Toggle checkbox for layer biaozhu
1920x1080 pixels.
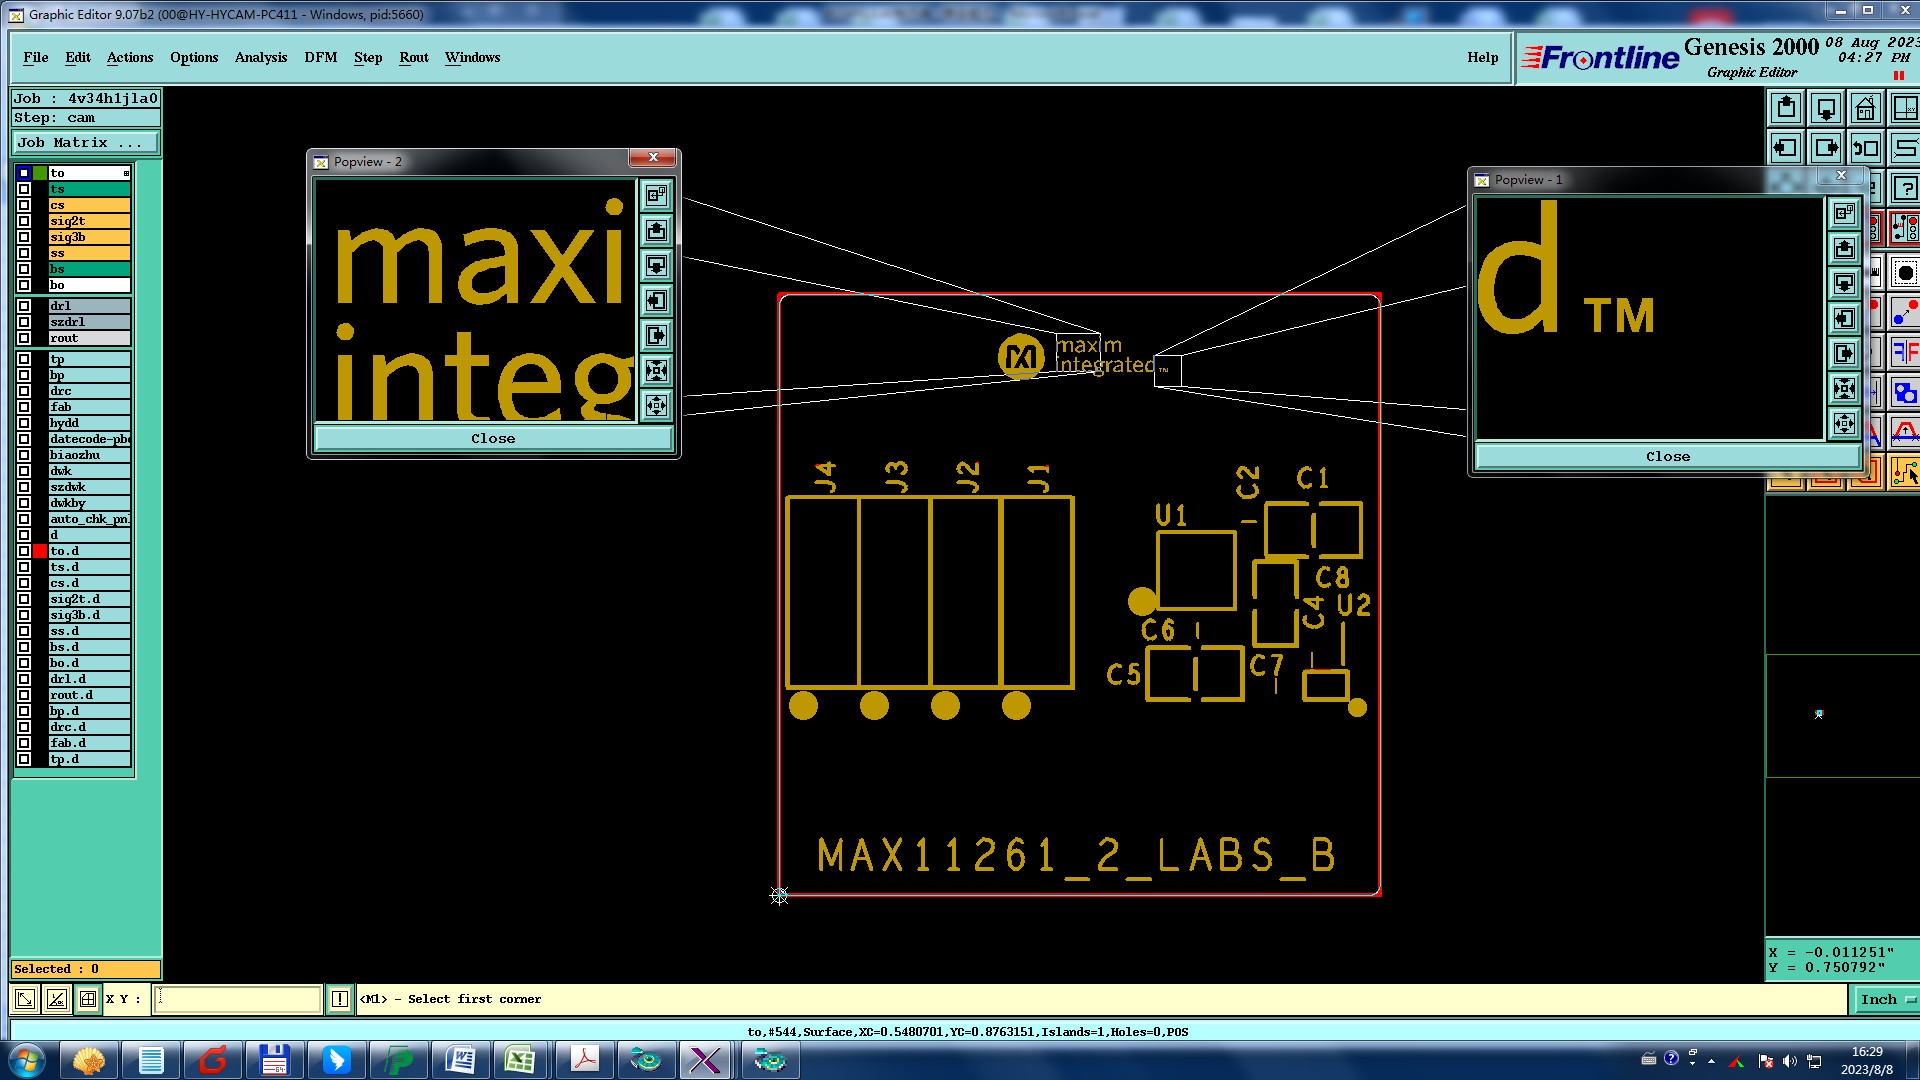pos(24,455)
